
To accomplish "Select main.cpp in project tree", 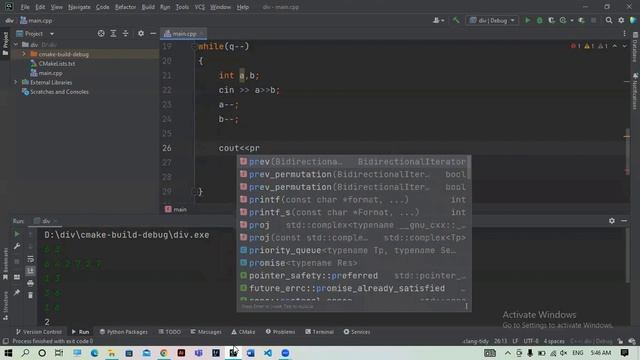I will [x=50, y=73].
